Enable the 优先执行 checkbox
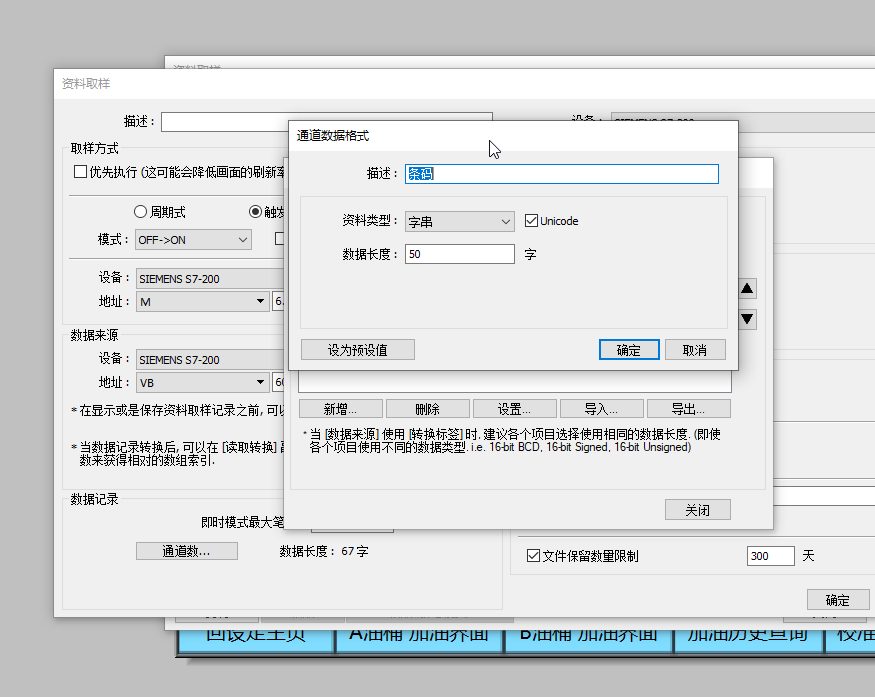This screenshot has width=875, height=697. 81,172
